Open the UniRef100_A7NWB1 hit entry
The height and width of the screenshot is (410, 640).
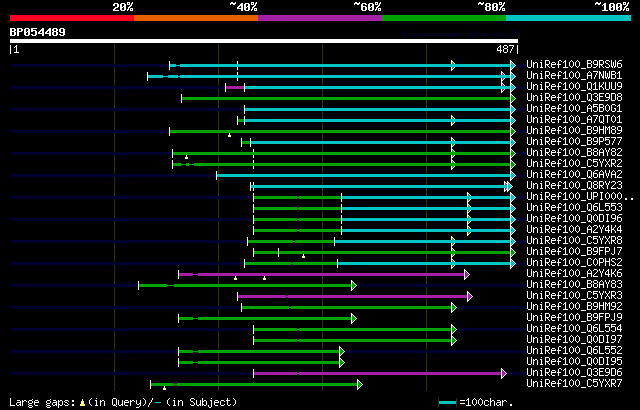click(x=574, y=75)
